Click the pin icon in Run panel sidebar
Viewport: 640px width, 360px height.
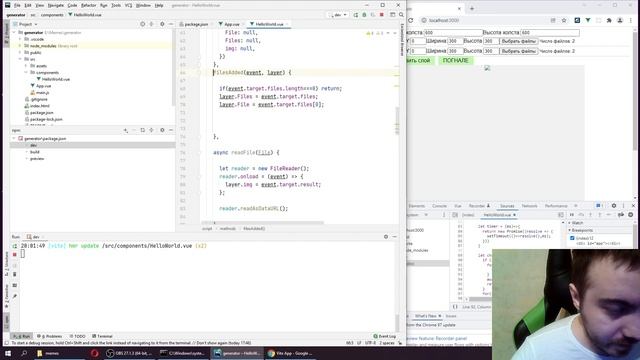tap(15, 296)
